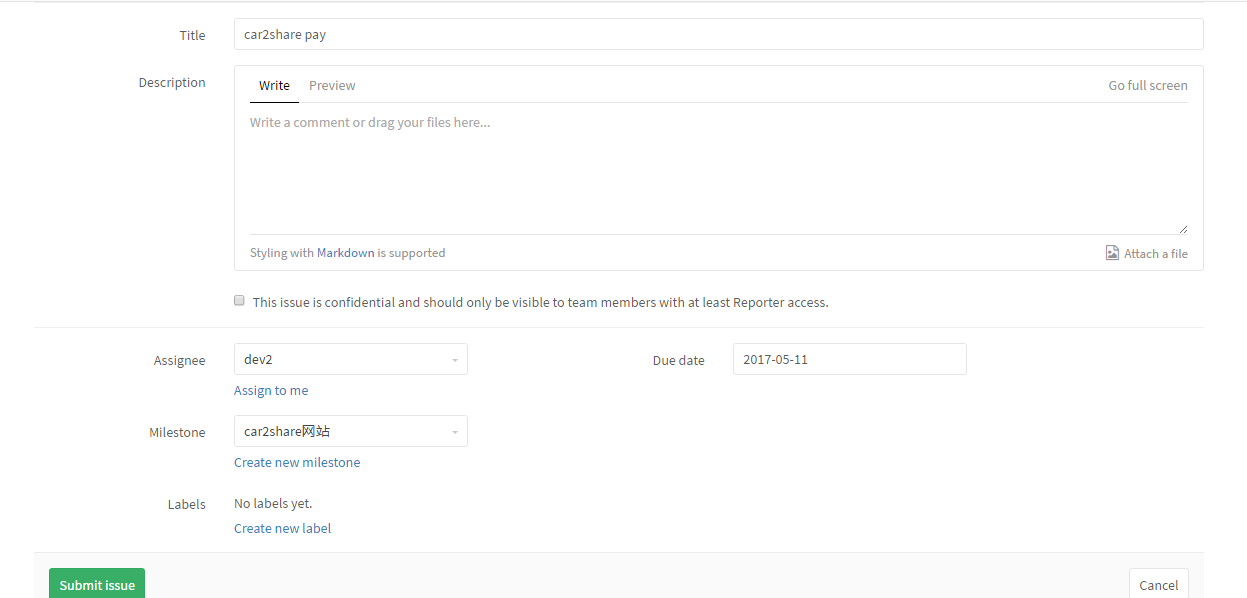The image size is (1247, 598).
Task: Open the Assignee dropdown showing dev2
Action: coord(340,359)
